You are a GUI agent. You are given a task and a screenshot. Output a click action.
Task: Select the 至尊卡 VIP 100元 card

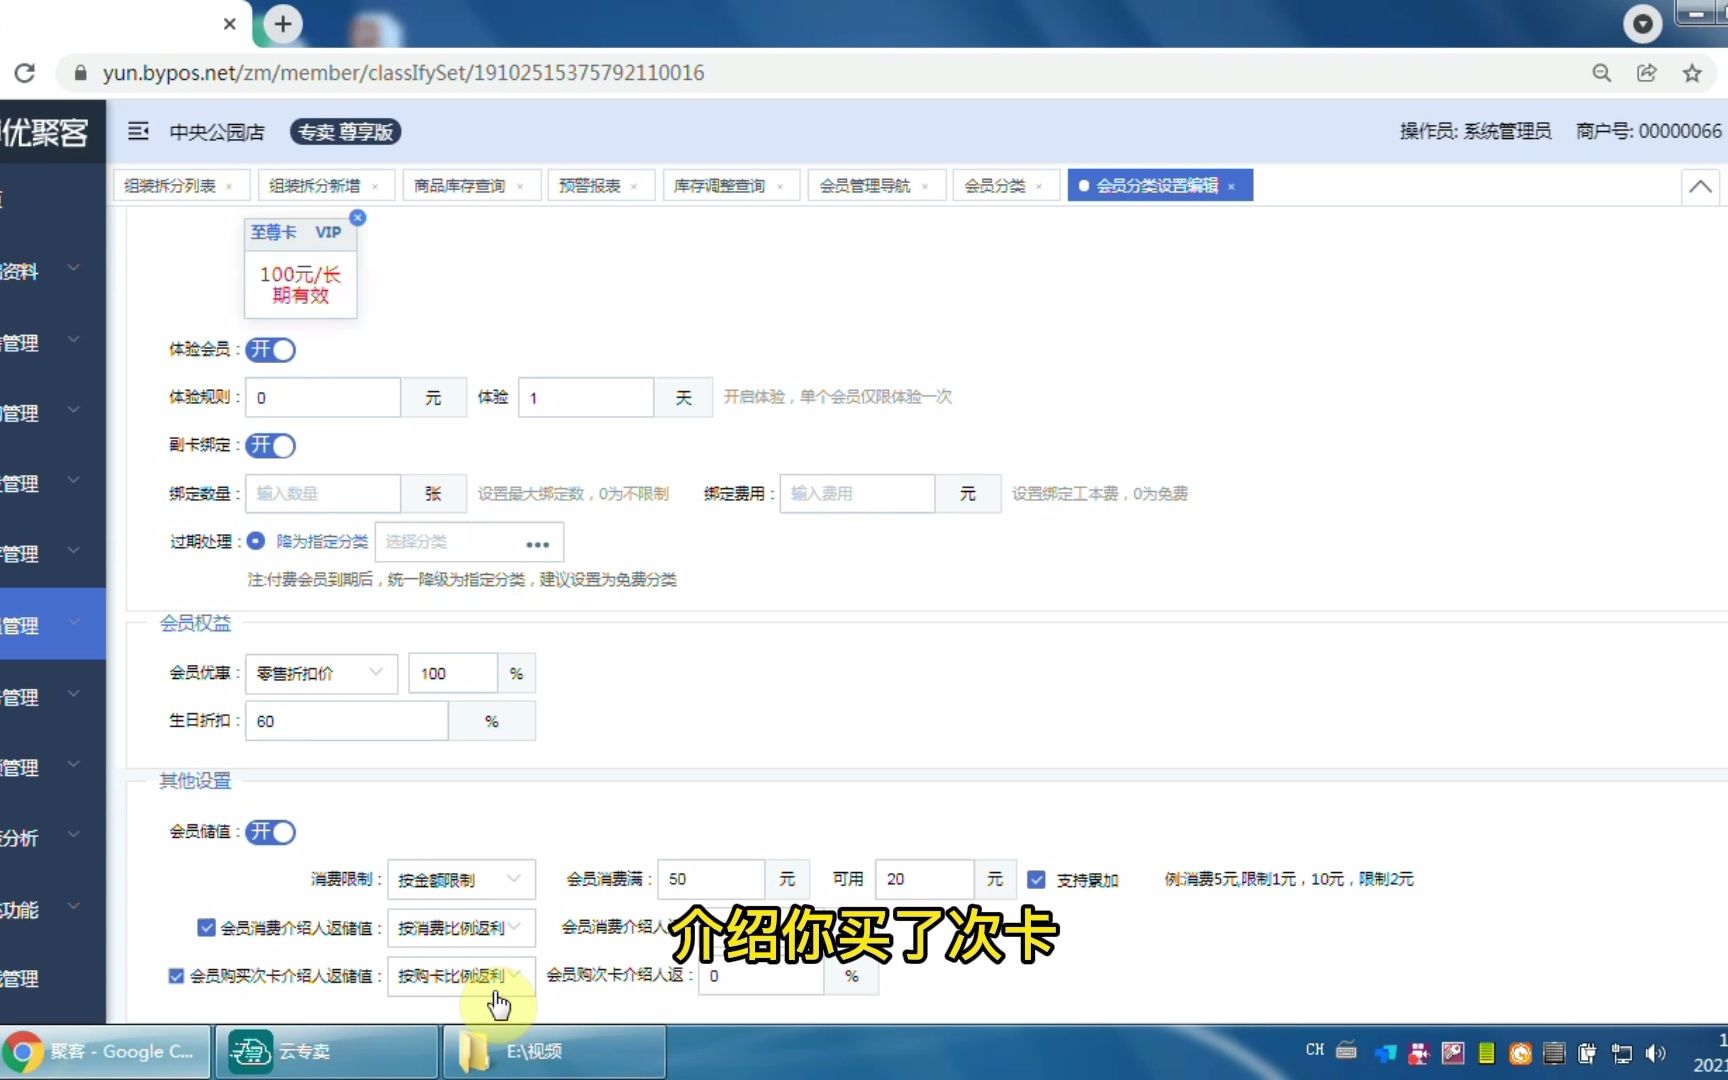pos(300,268)
